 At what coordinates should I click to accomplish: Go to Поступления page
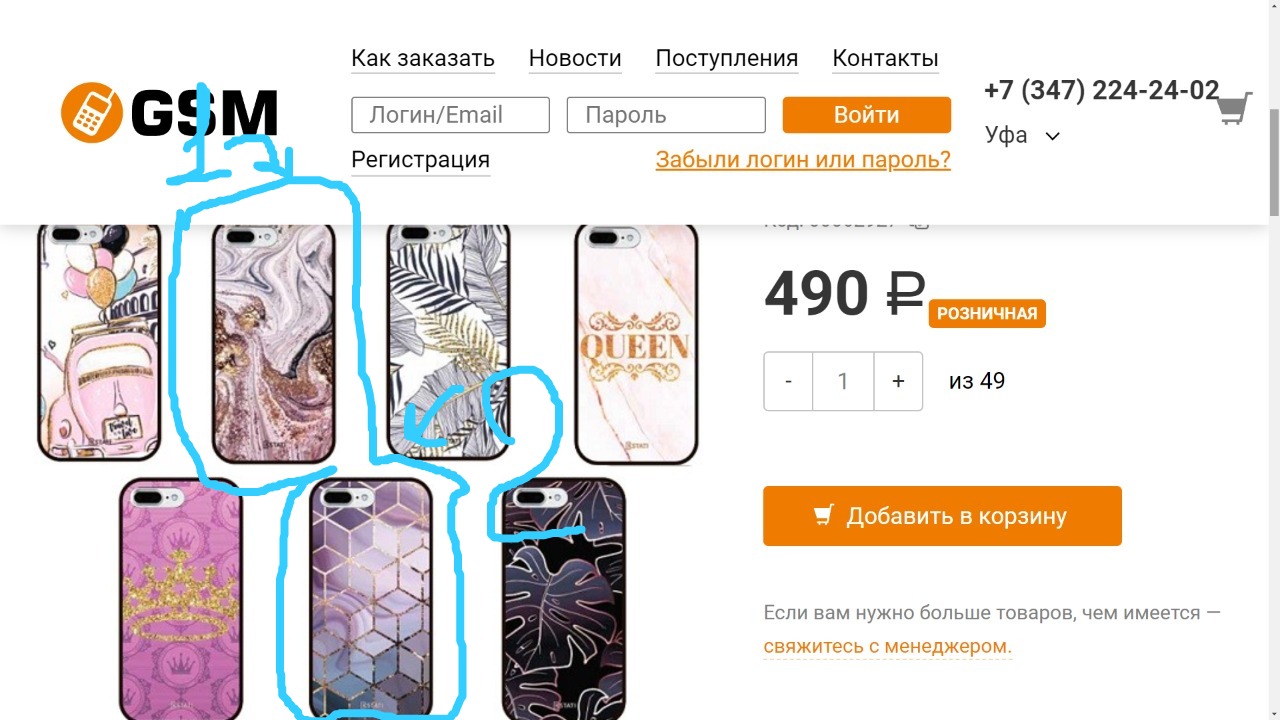click(727, 58)
